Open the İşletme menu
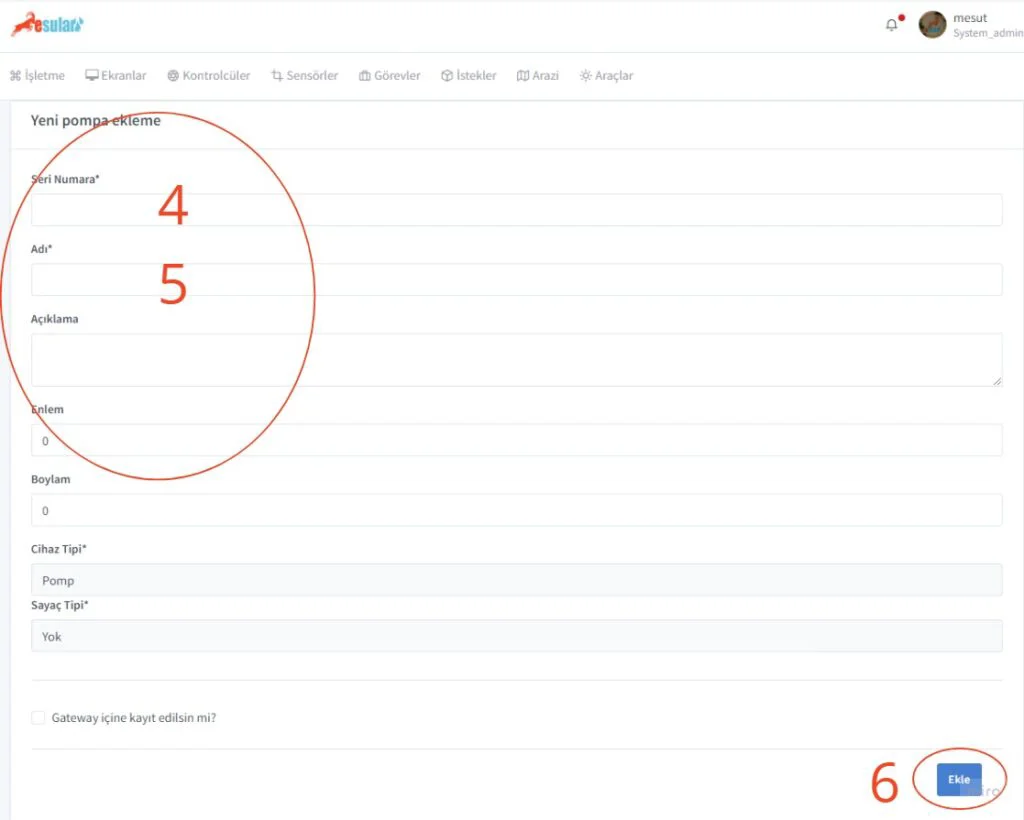Viewport: 1024px width, 820px height. tap(37, 76)
